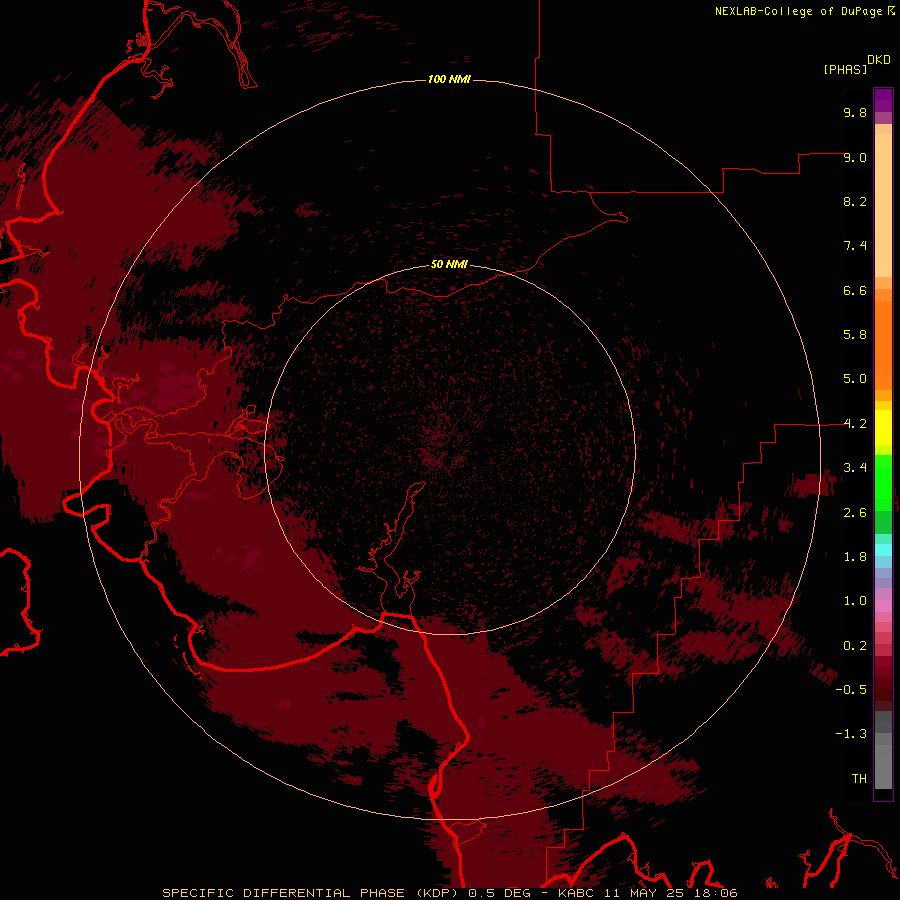Screen dimensions: 900x900
Task: Click the TH threshold label
Action: 859,779
